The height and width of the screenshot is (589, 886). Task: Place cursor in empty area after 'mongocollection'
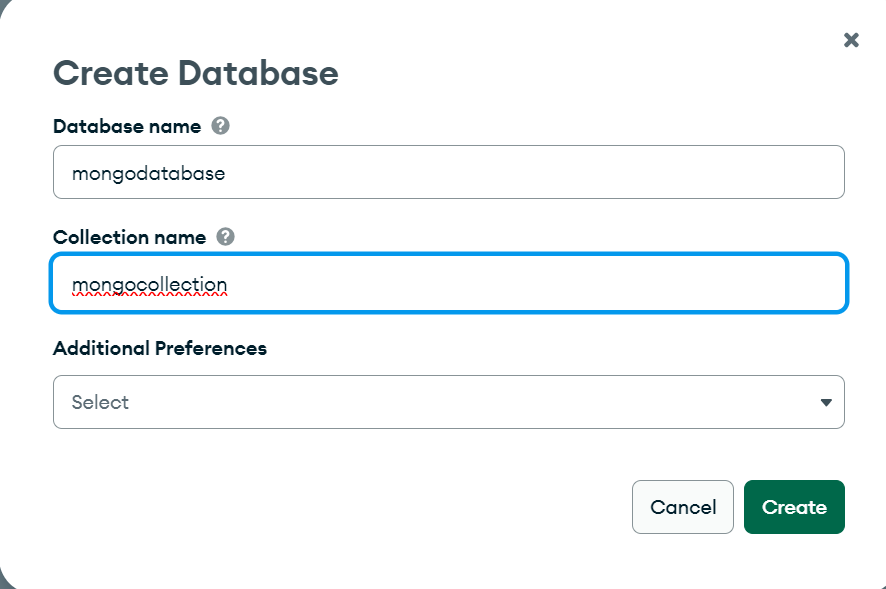[x=530, y=284]
